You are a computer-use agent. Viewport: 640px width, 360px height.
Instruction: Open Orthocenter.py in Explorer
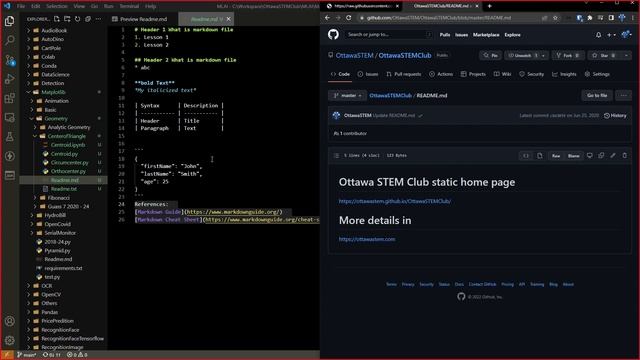click(x=68, y=171)
